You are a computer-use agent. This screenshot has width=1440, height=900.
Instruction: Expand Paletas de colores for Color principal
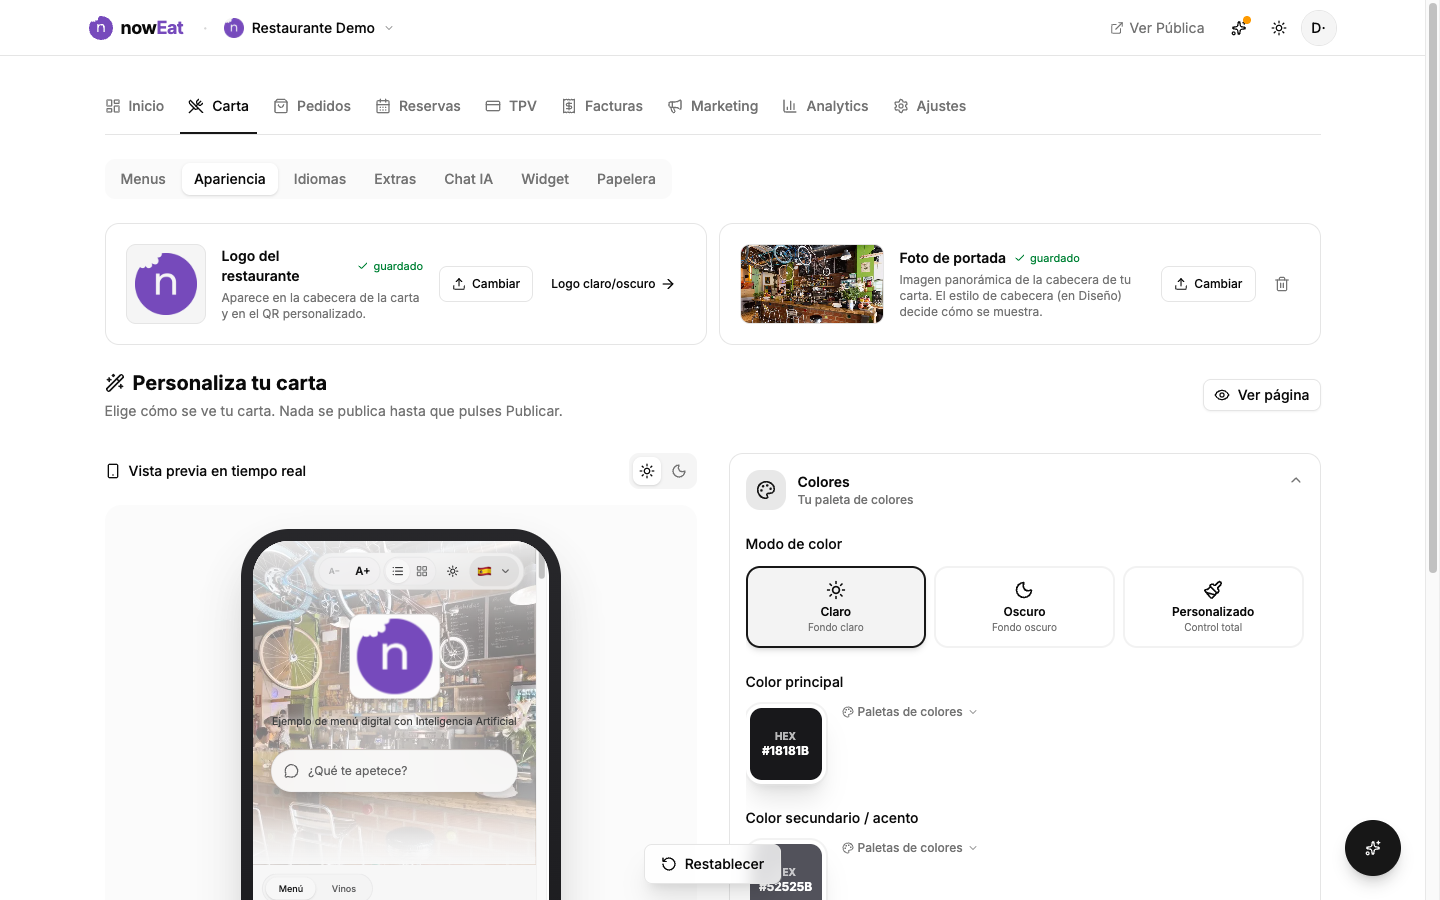(x=910, y=712)
